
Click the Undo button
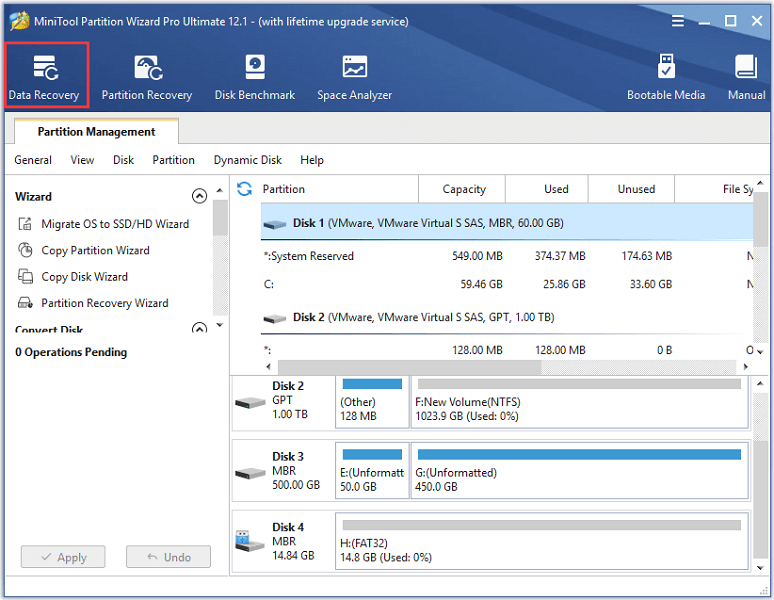tap(168, 557)
